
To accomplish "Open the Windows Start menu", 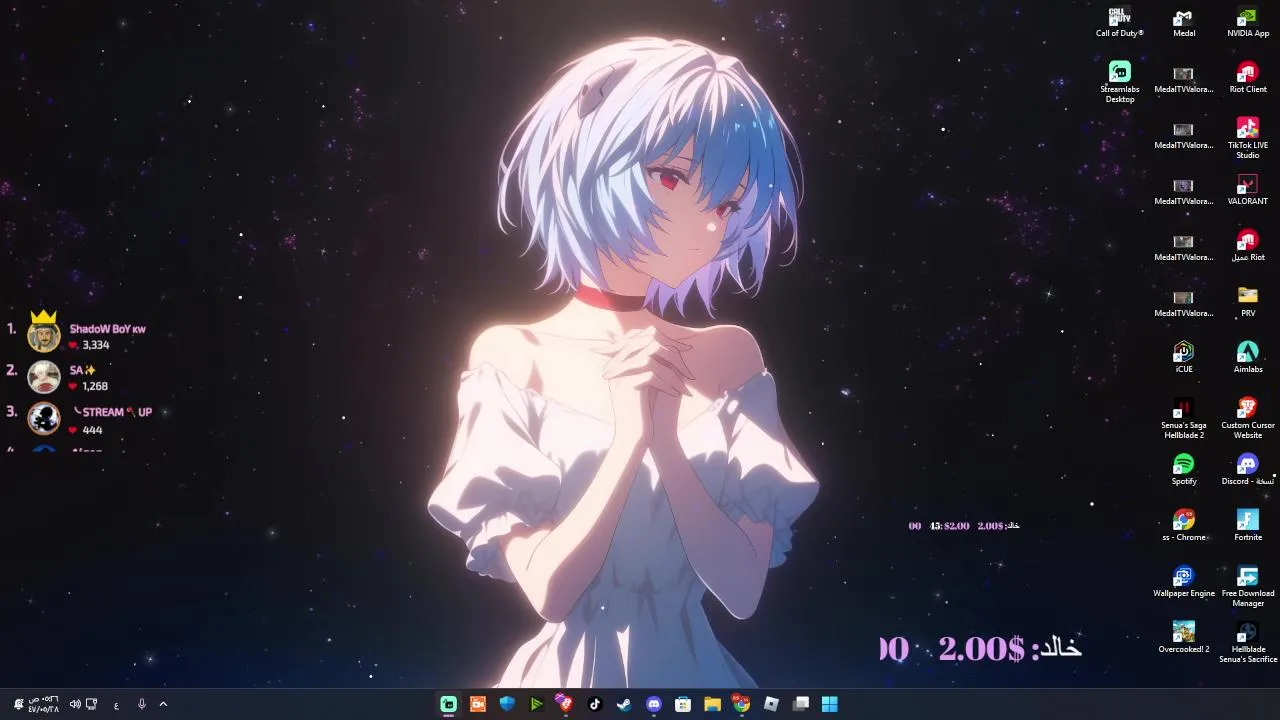I will (830, 704).
